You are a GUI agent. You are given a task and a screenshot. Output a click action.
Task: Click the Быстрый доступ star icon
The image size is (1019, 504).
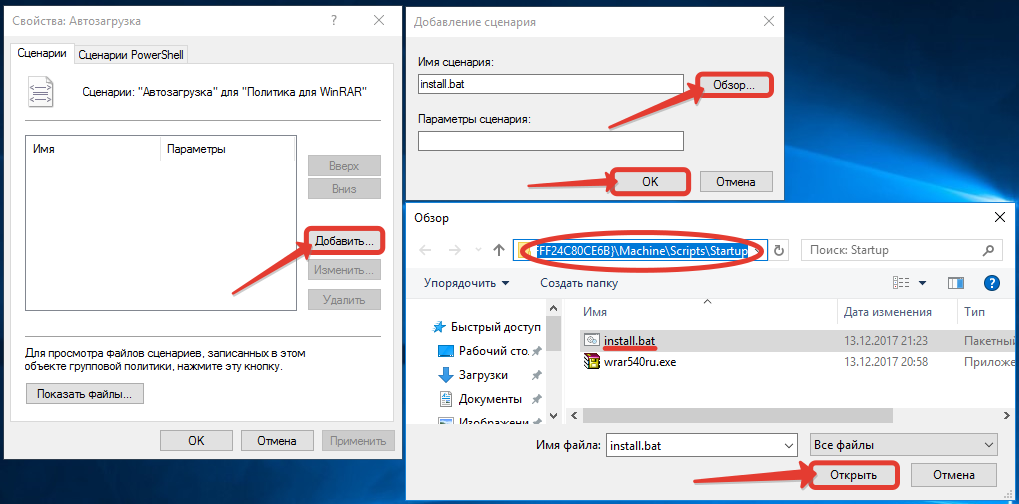[x=440, y=327]
